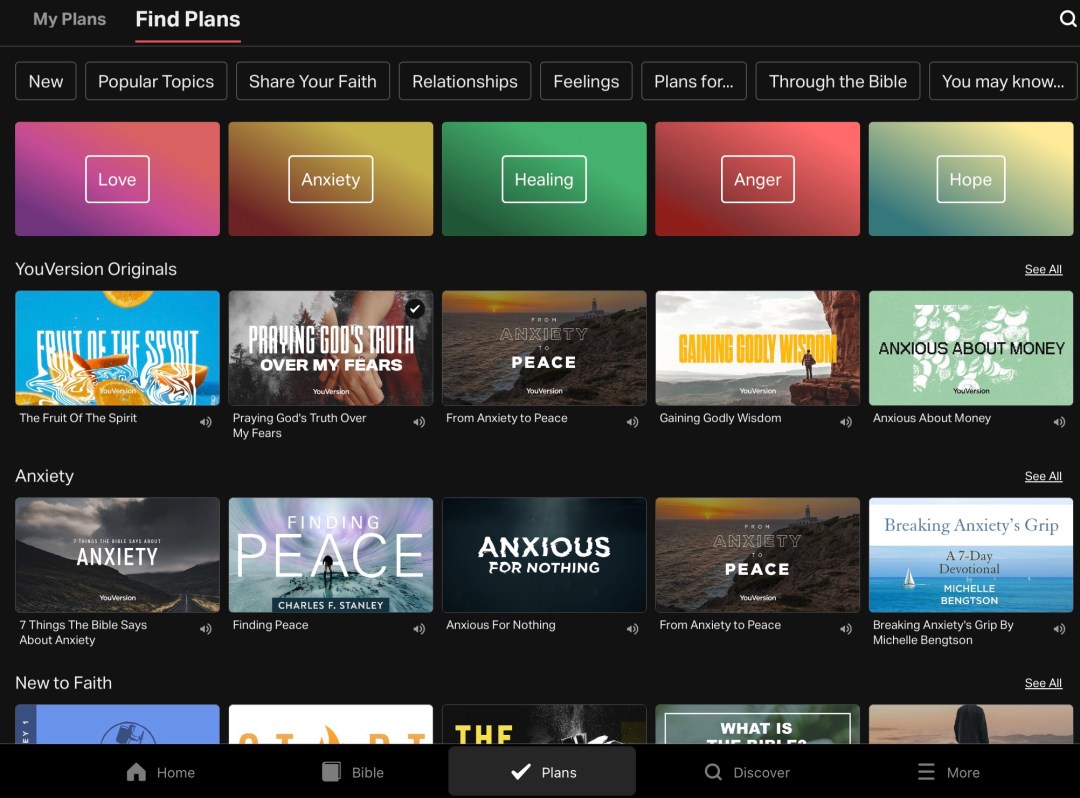Viewport: 1080px width, 798px height.
Task: Open Discover in bottom navigation
Action: [747, 772]
